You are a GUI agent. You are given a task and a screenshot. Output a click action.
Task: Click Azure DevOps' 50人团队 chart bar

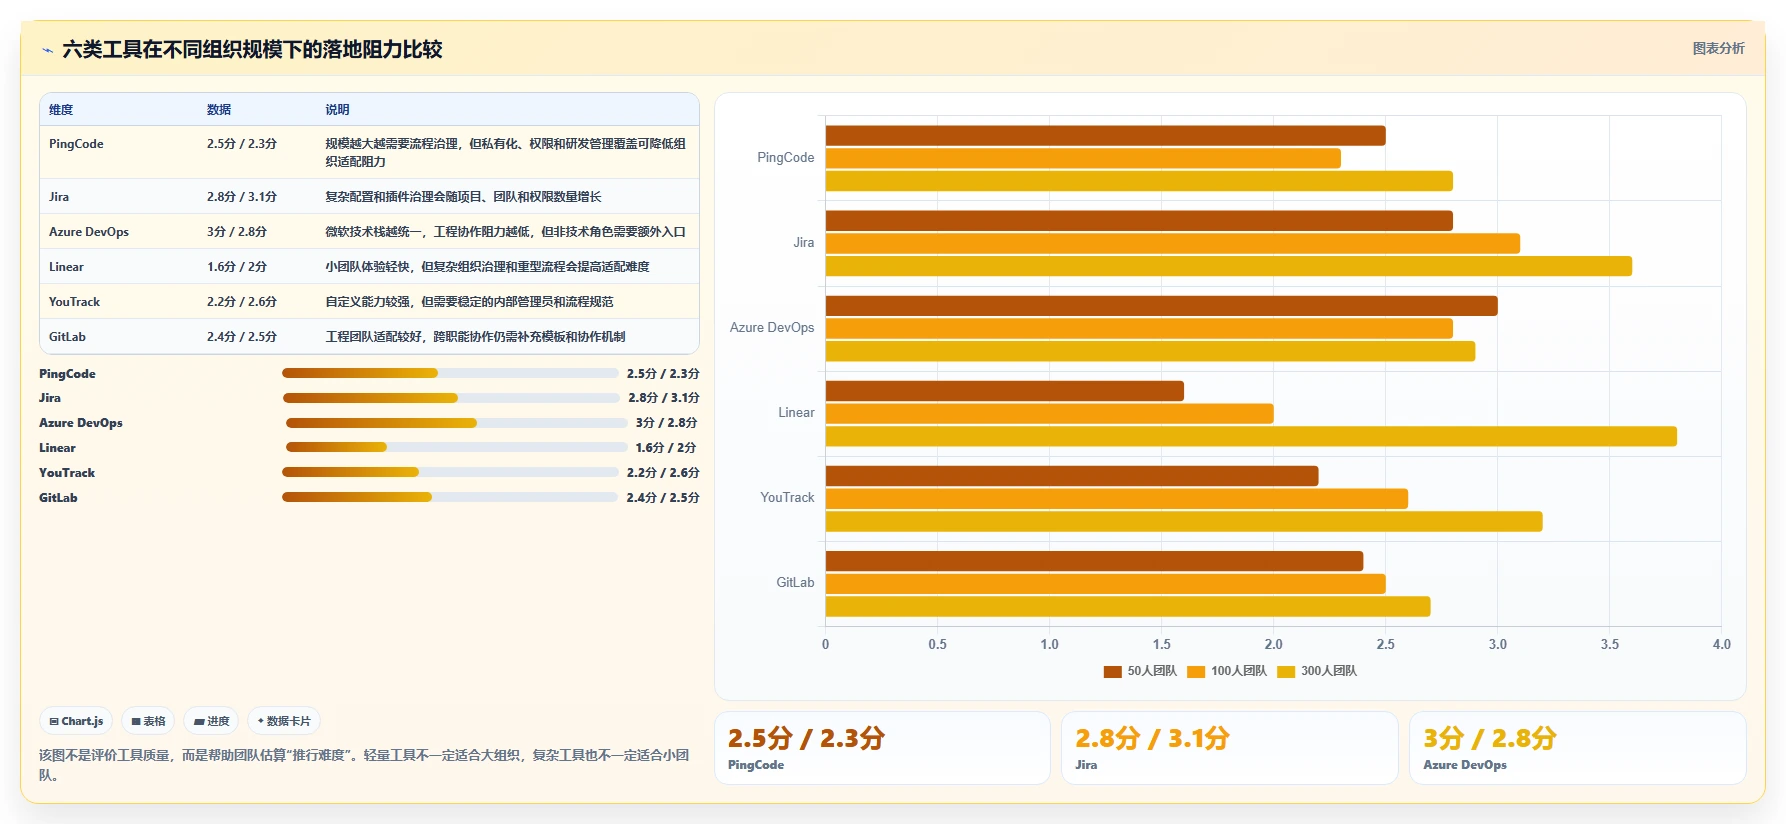click(x=1161, y=306)
